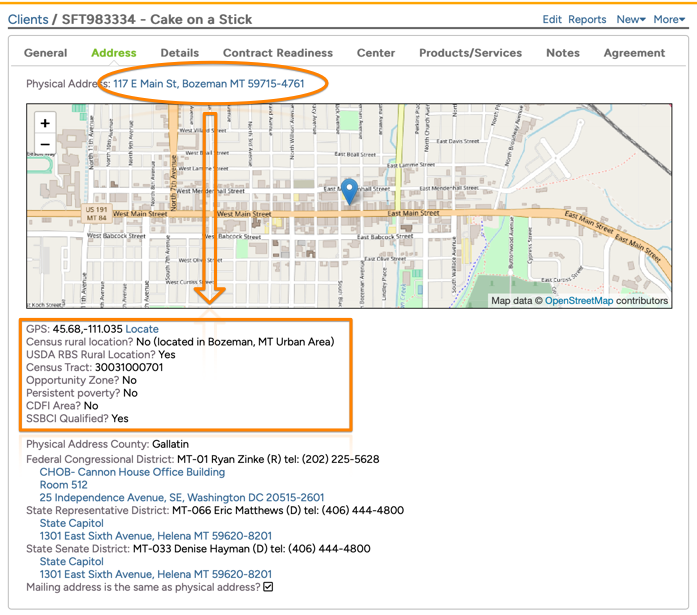Open the Contract Readiness tab
Viewport: 697px width, 615px height.
click(x=278, y=53)
